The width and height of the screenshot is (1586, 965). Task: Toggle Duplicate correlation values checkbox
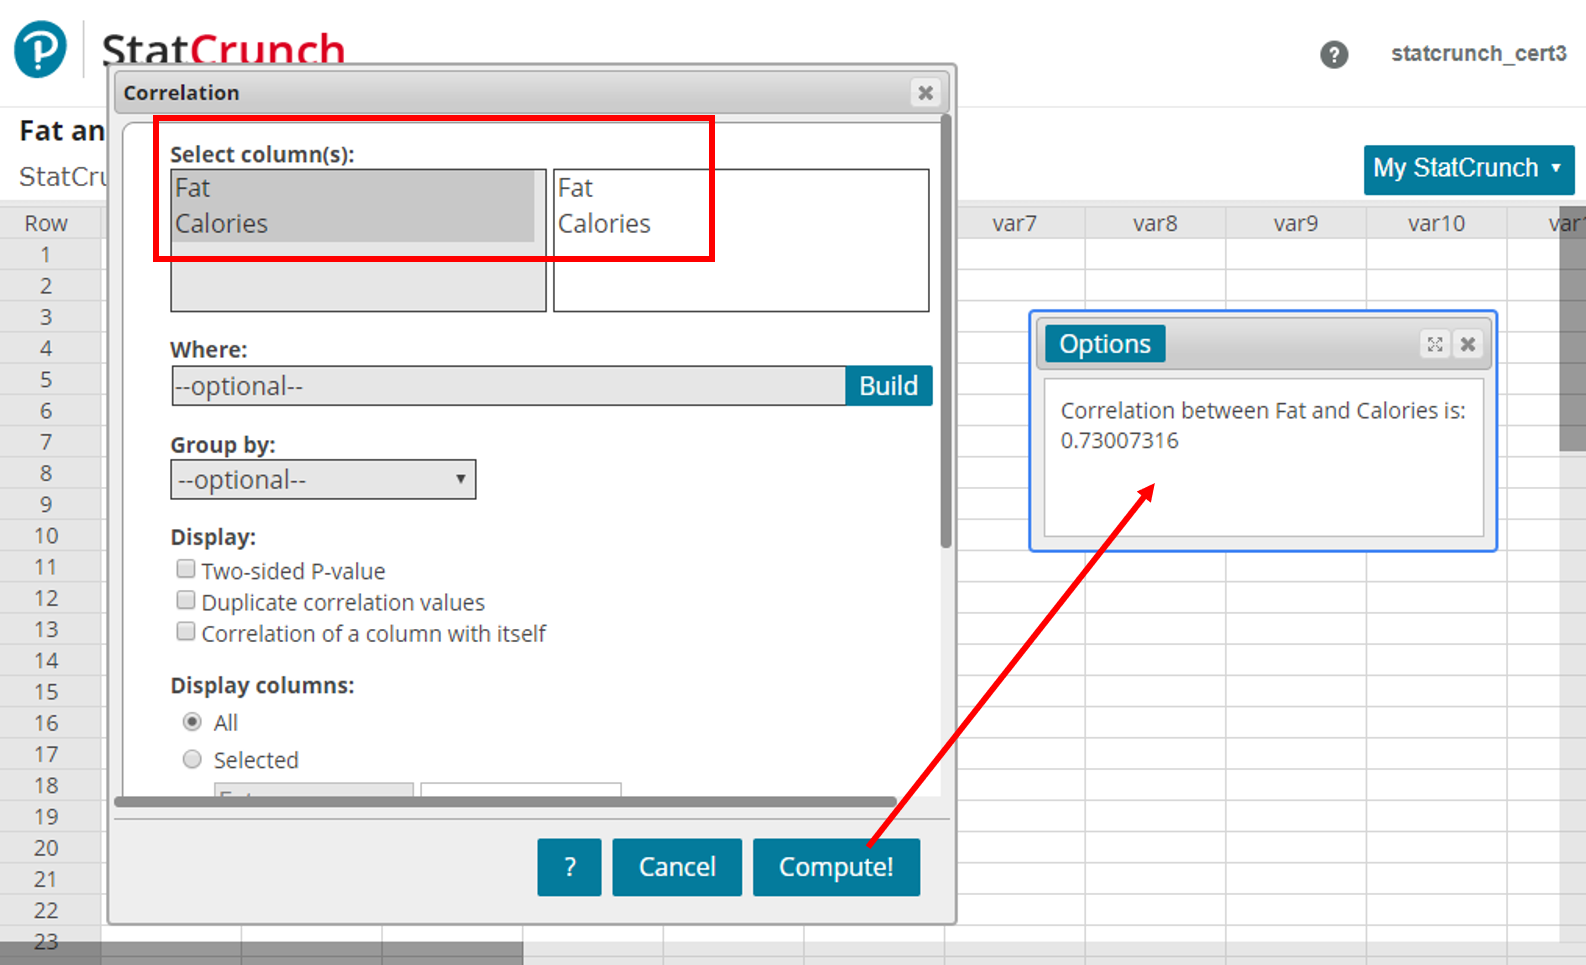(186, 601)
